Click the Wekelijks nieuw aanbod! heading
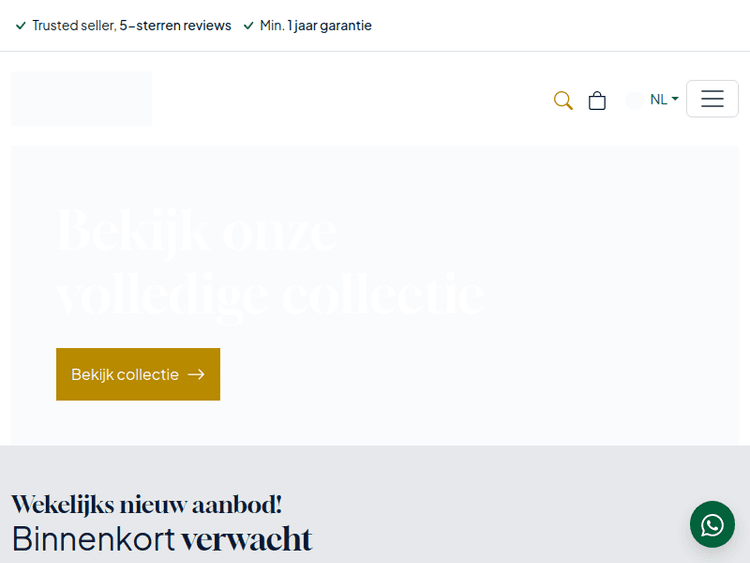Image resolution: width=750 pixels, height=563 pixels. 146,504
